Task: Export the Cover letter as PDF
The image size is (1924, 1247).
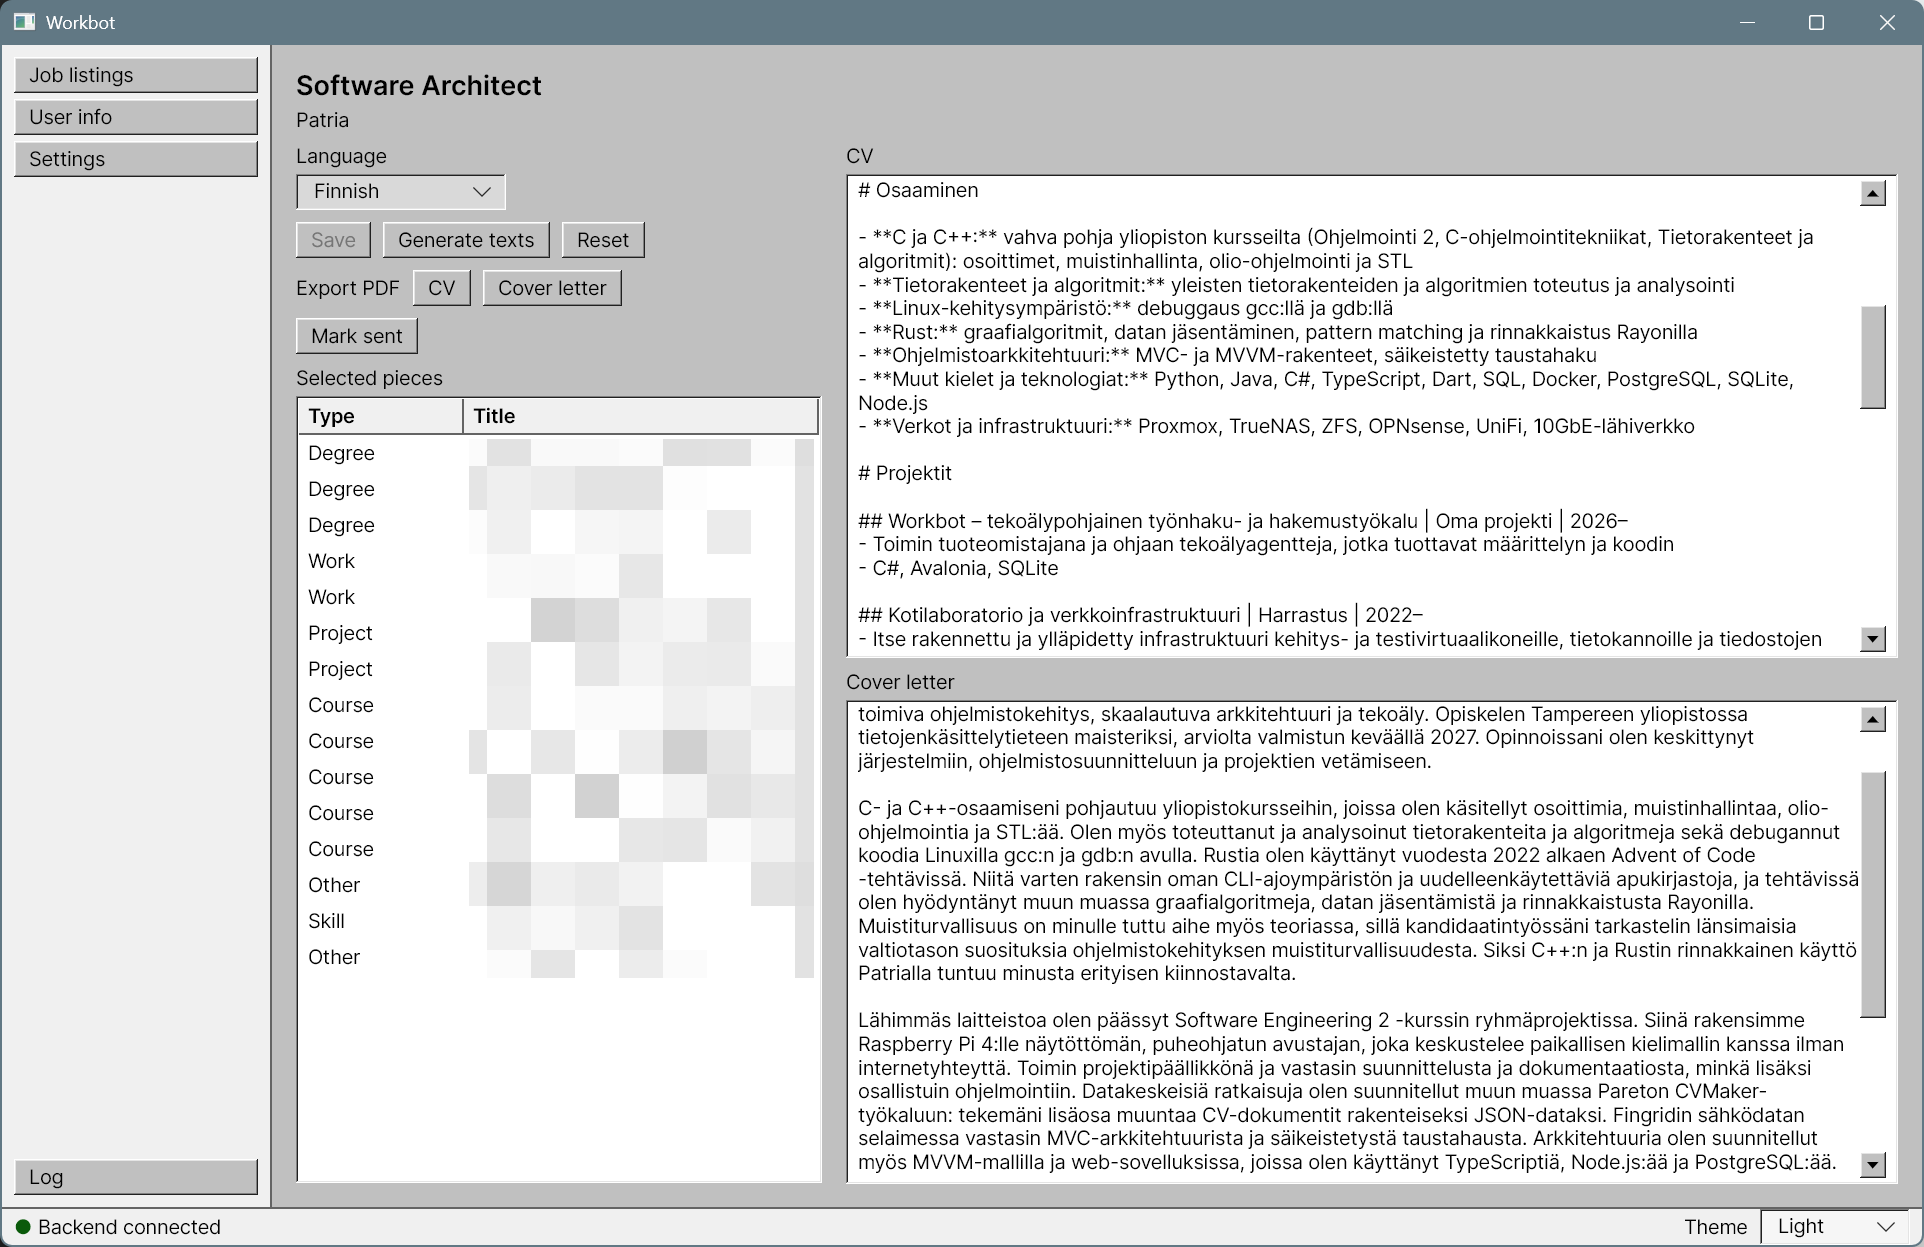Action: tap(552, 288)
